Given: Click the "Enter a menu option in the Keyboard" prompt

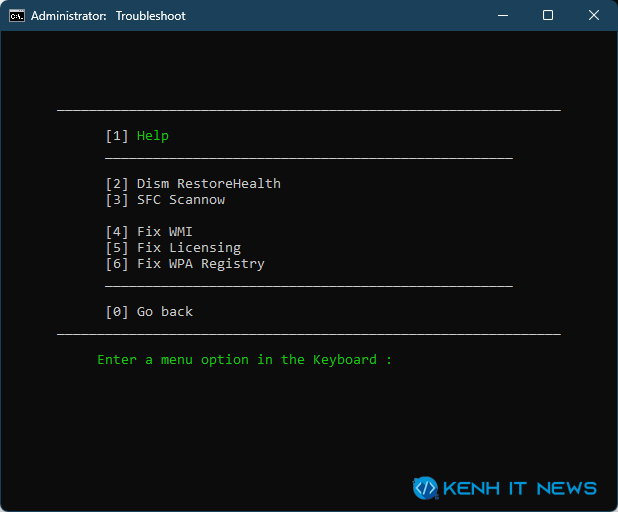Looking at the screenshot, I should pos(244,360).
